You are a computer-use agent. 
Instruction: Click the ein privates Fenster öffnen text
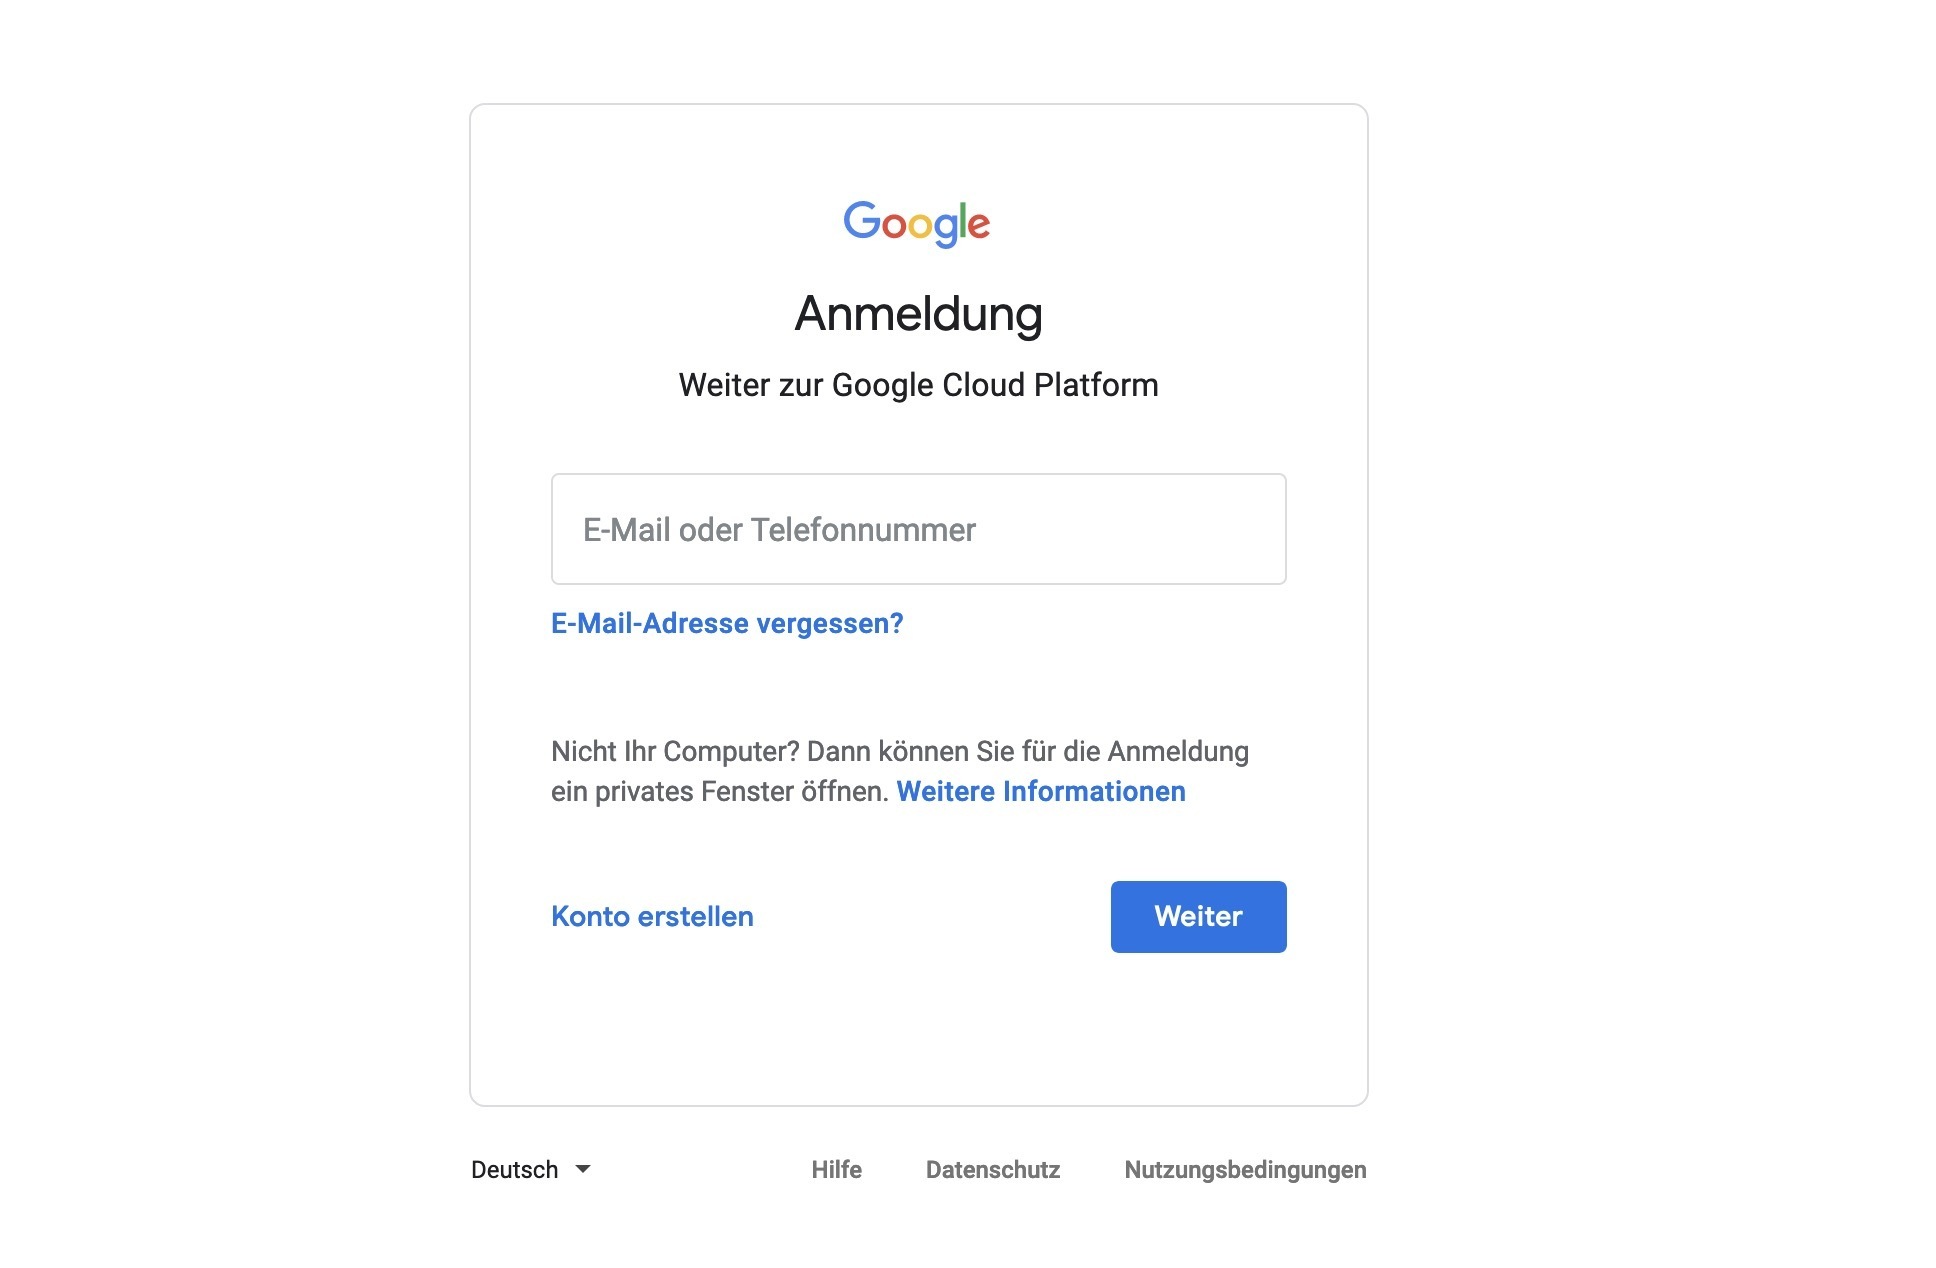(x=719, y=791)
